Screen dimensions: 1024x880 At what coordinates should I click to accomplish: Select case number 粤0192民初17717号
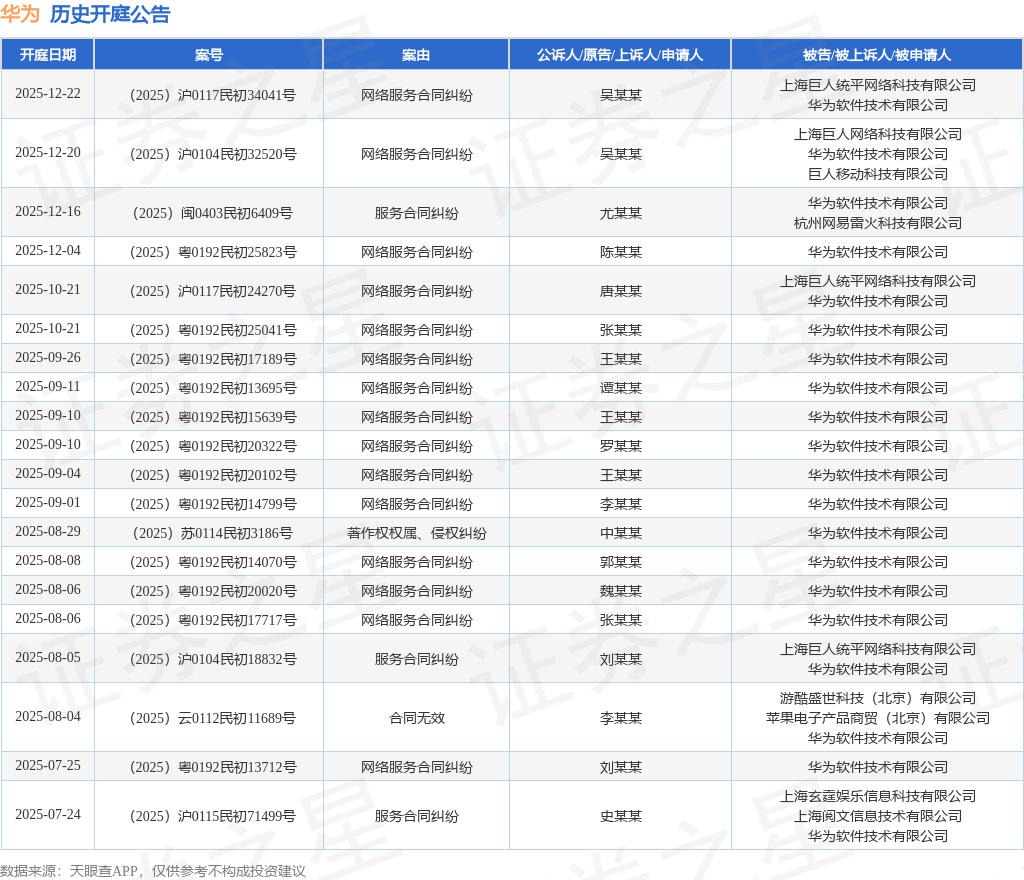coord(213,620)
